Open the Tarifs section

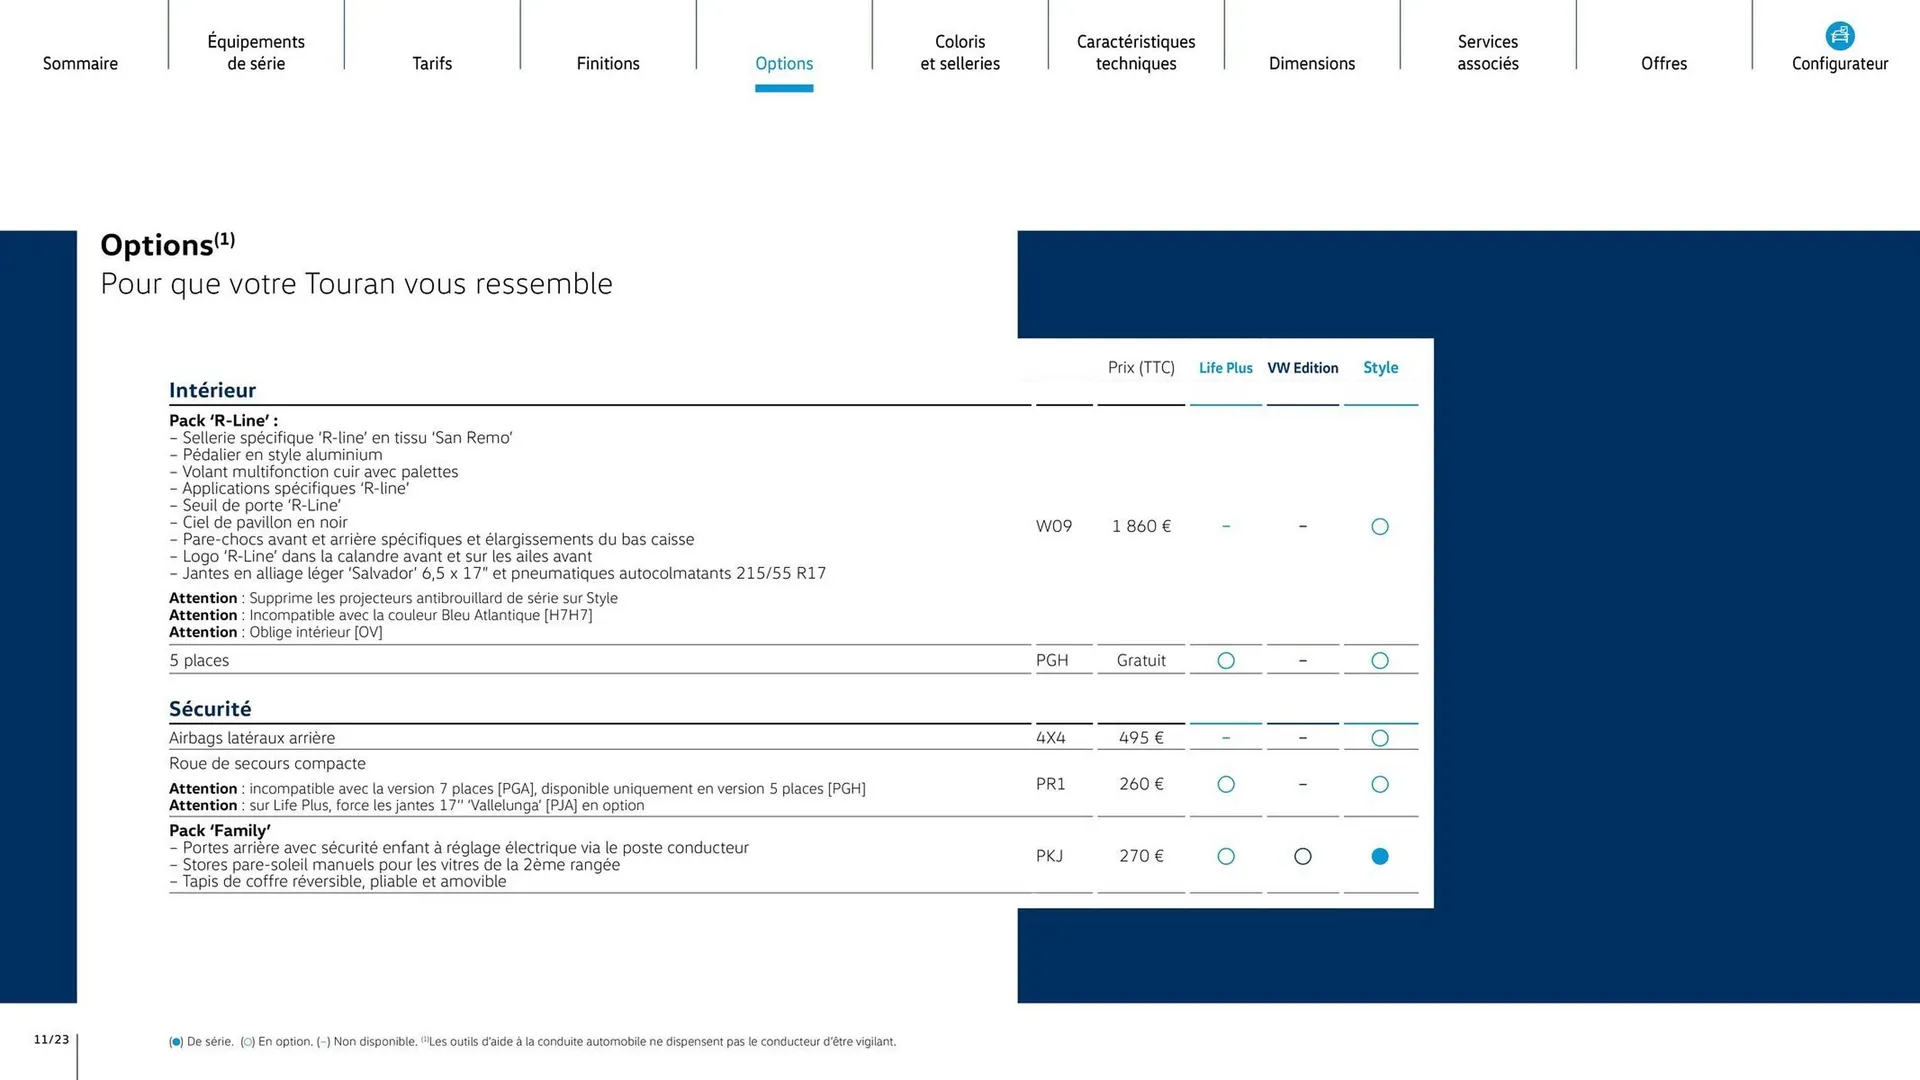(x=432, y=63)
